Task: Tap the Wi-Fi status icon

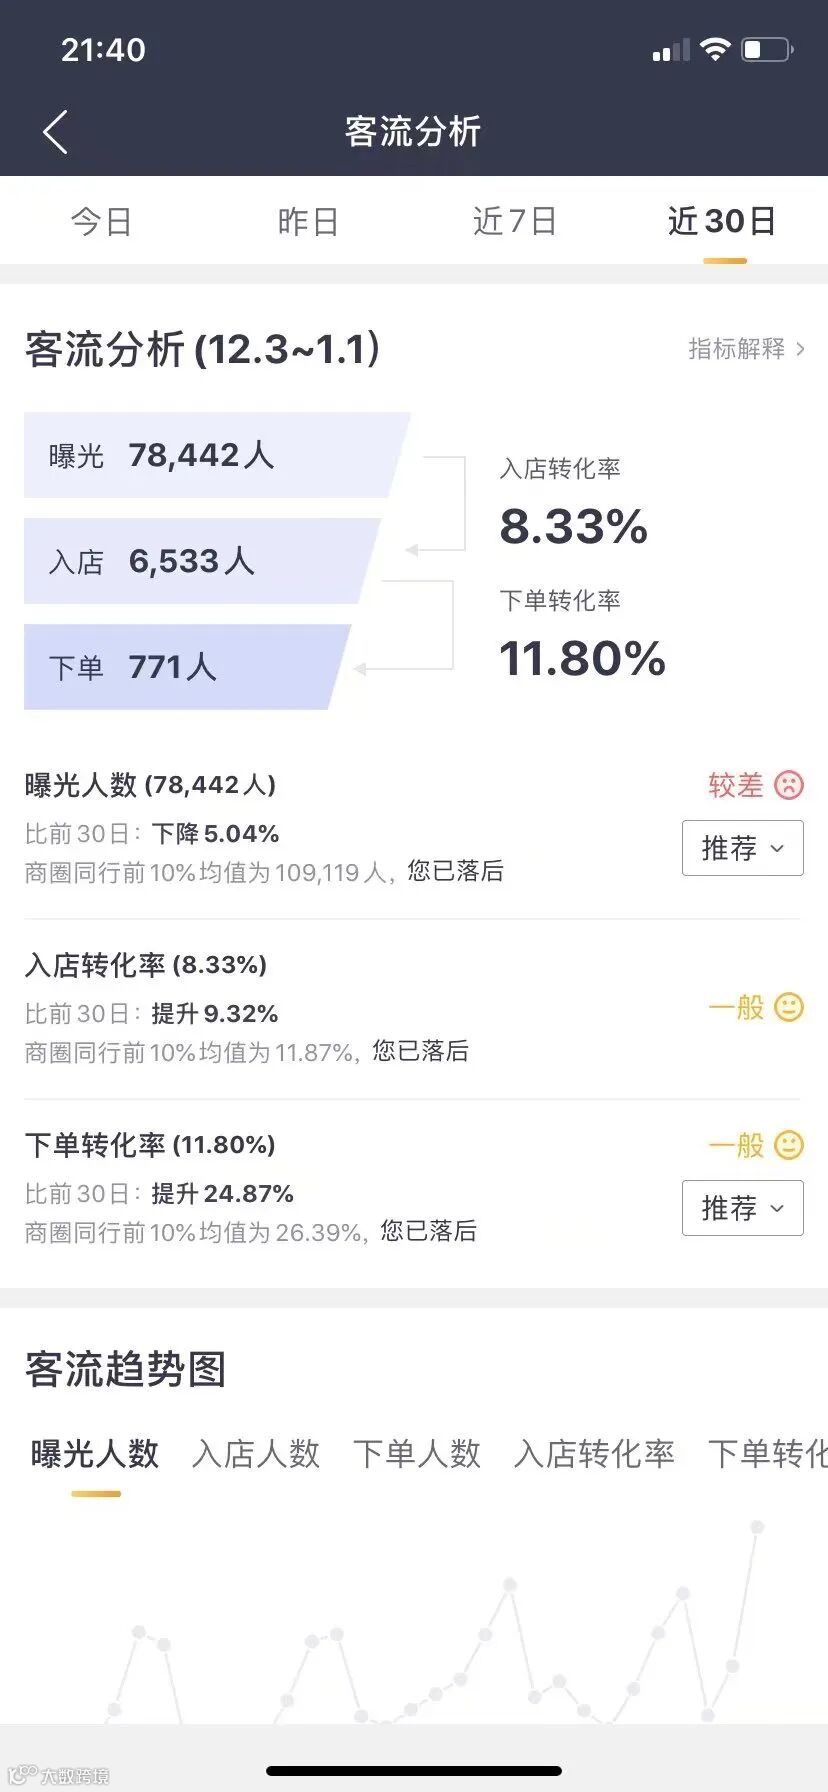Action: pos(715,49)
